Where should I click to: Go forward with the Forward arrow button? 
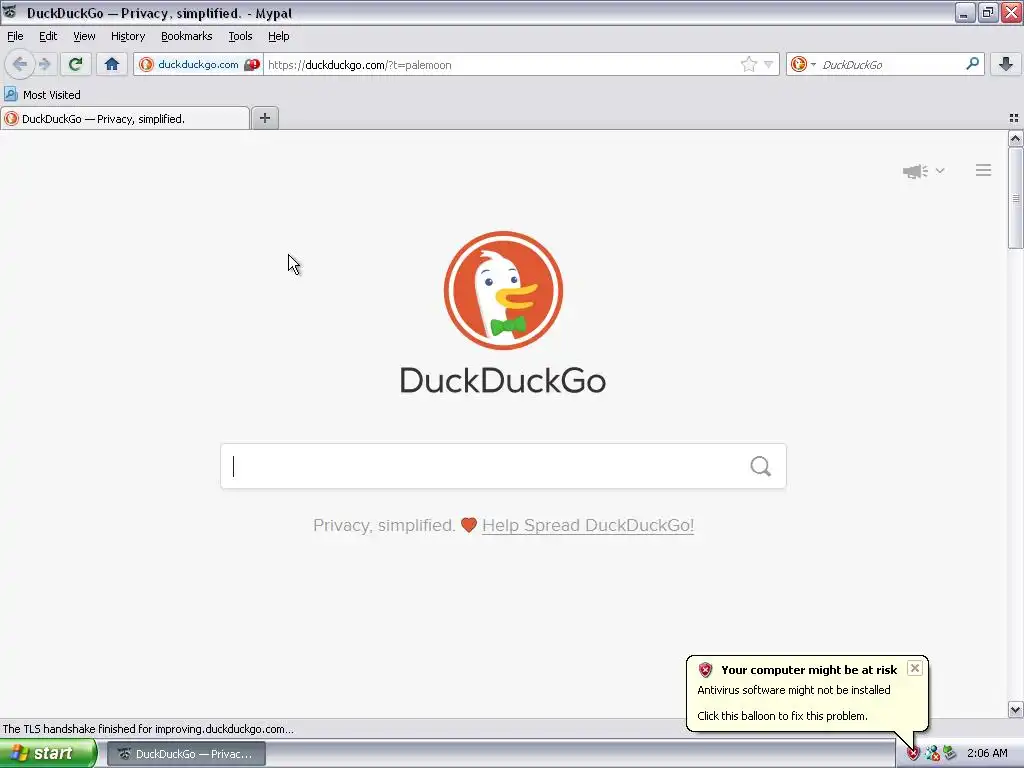coord(44,64)
